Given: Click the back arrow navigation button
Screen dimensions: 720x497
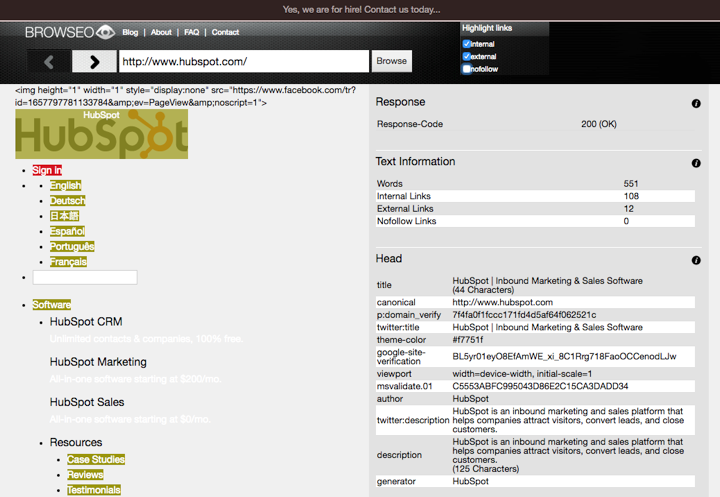Looking at the screenshot, I should (49, 62).
